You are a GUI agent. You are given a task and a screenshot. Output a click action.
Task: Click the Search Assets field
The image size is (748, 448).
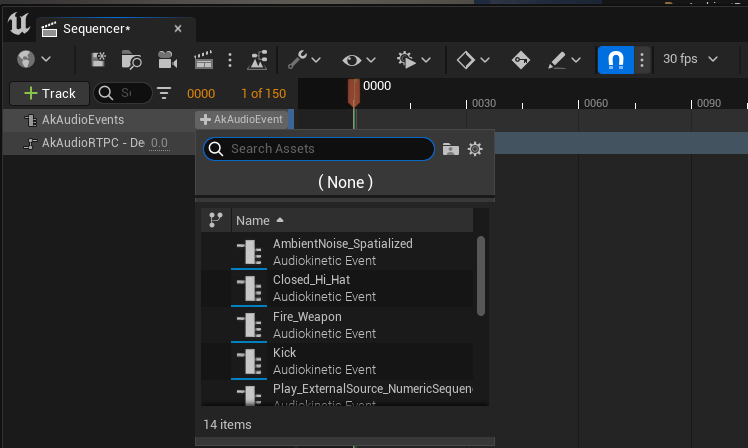pyautogui.click(x=319, y=149)
